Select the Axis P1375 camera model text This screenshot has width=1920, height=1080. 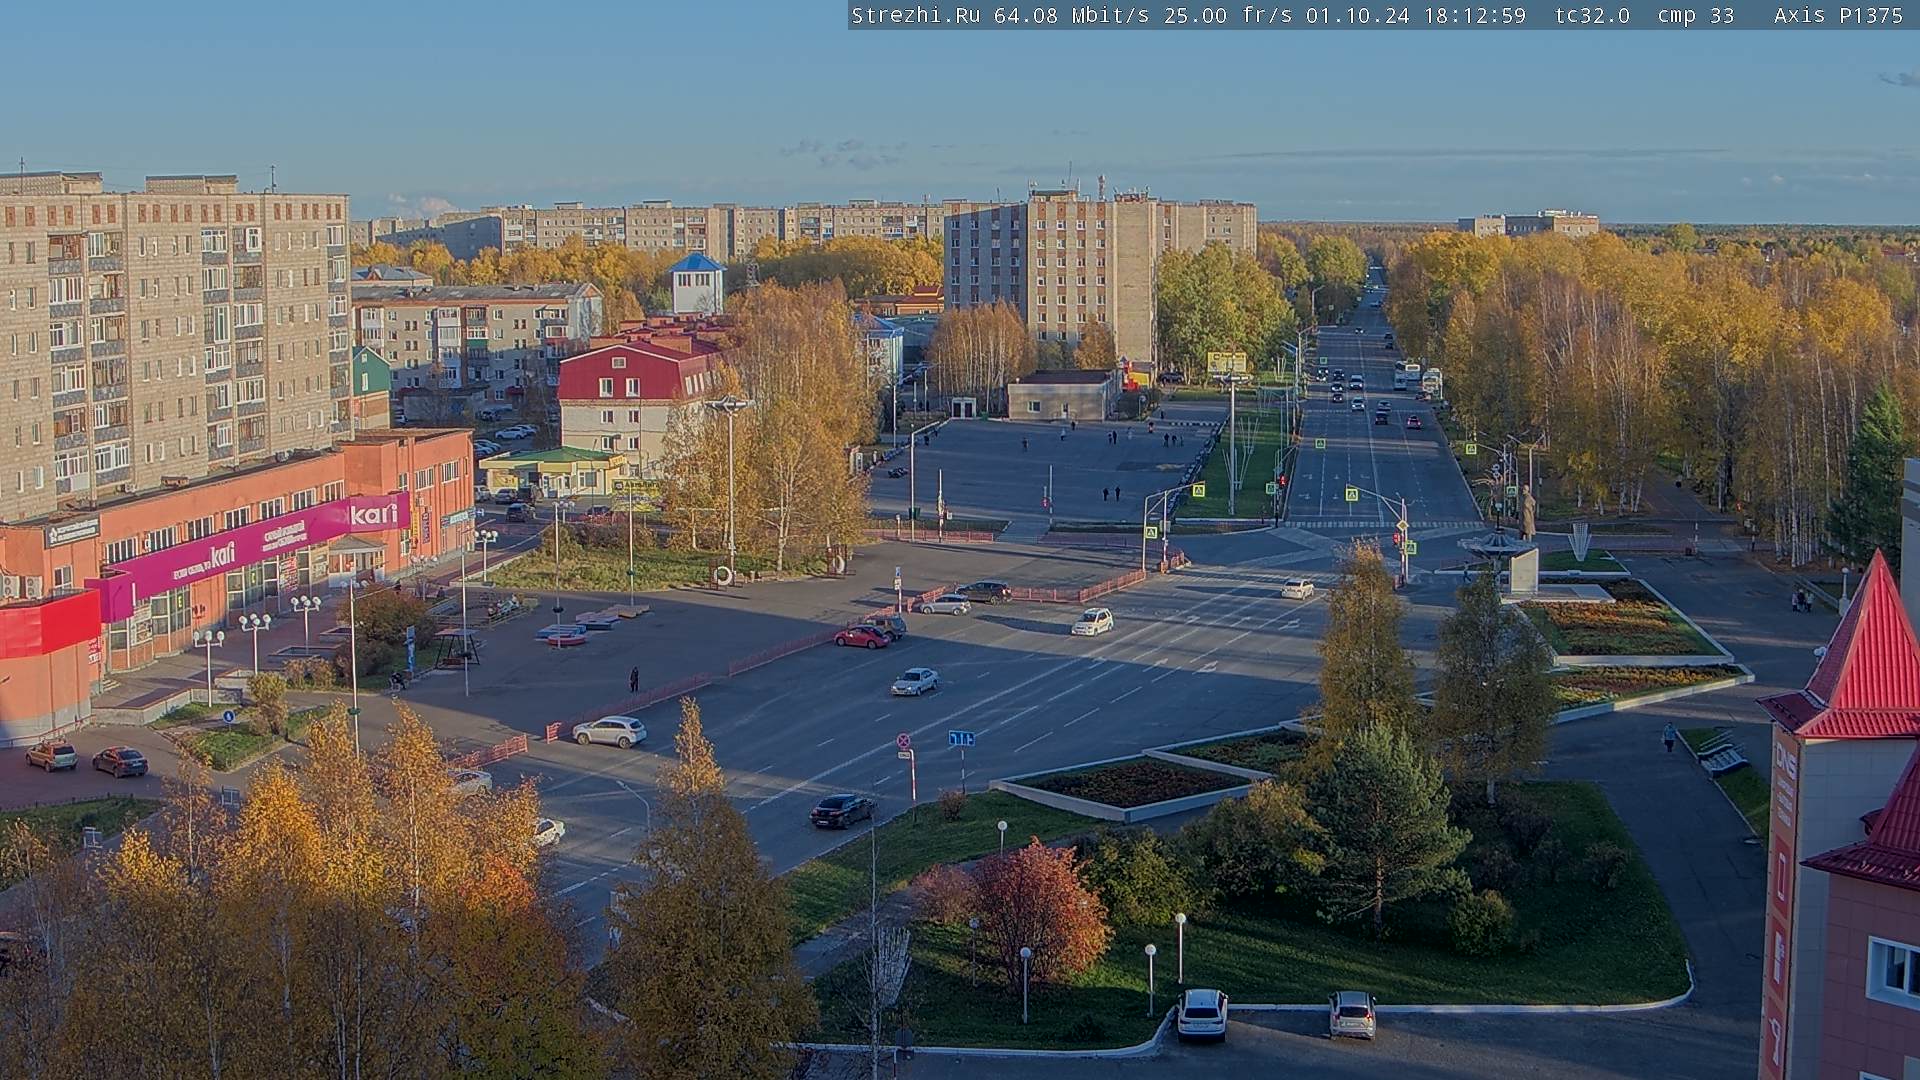tap(1838, 15)
